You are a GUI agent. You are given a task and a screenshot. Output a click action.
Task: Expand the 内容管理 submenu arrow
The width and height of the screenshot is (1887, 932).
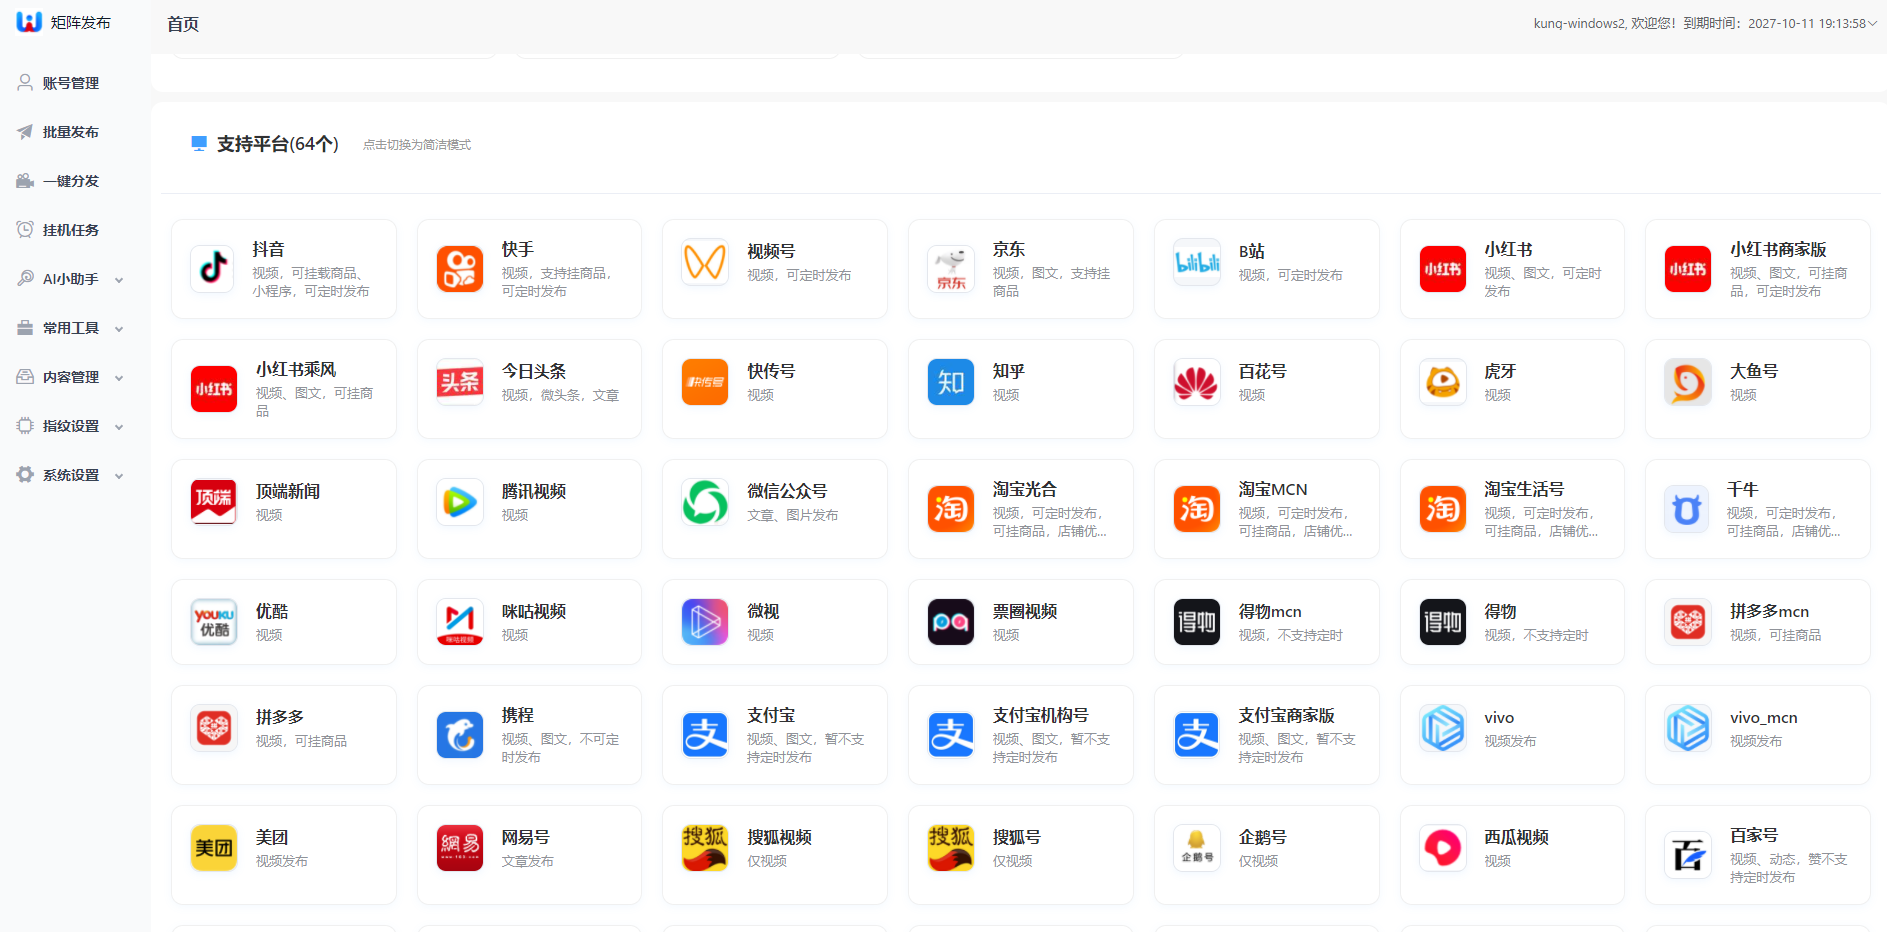coord(119,378)
